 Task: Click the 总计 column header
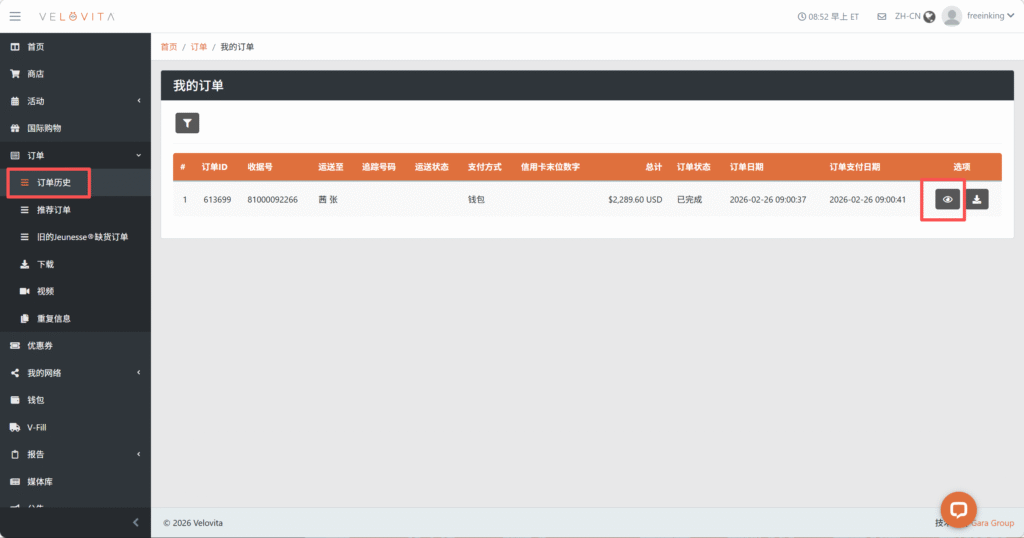click(652, 167)
